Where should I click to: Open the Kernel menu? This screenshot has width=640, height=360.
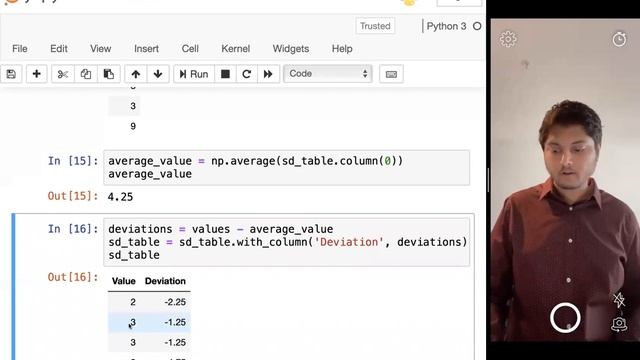coord(236,49)
